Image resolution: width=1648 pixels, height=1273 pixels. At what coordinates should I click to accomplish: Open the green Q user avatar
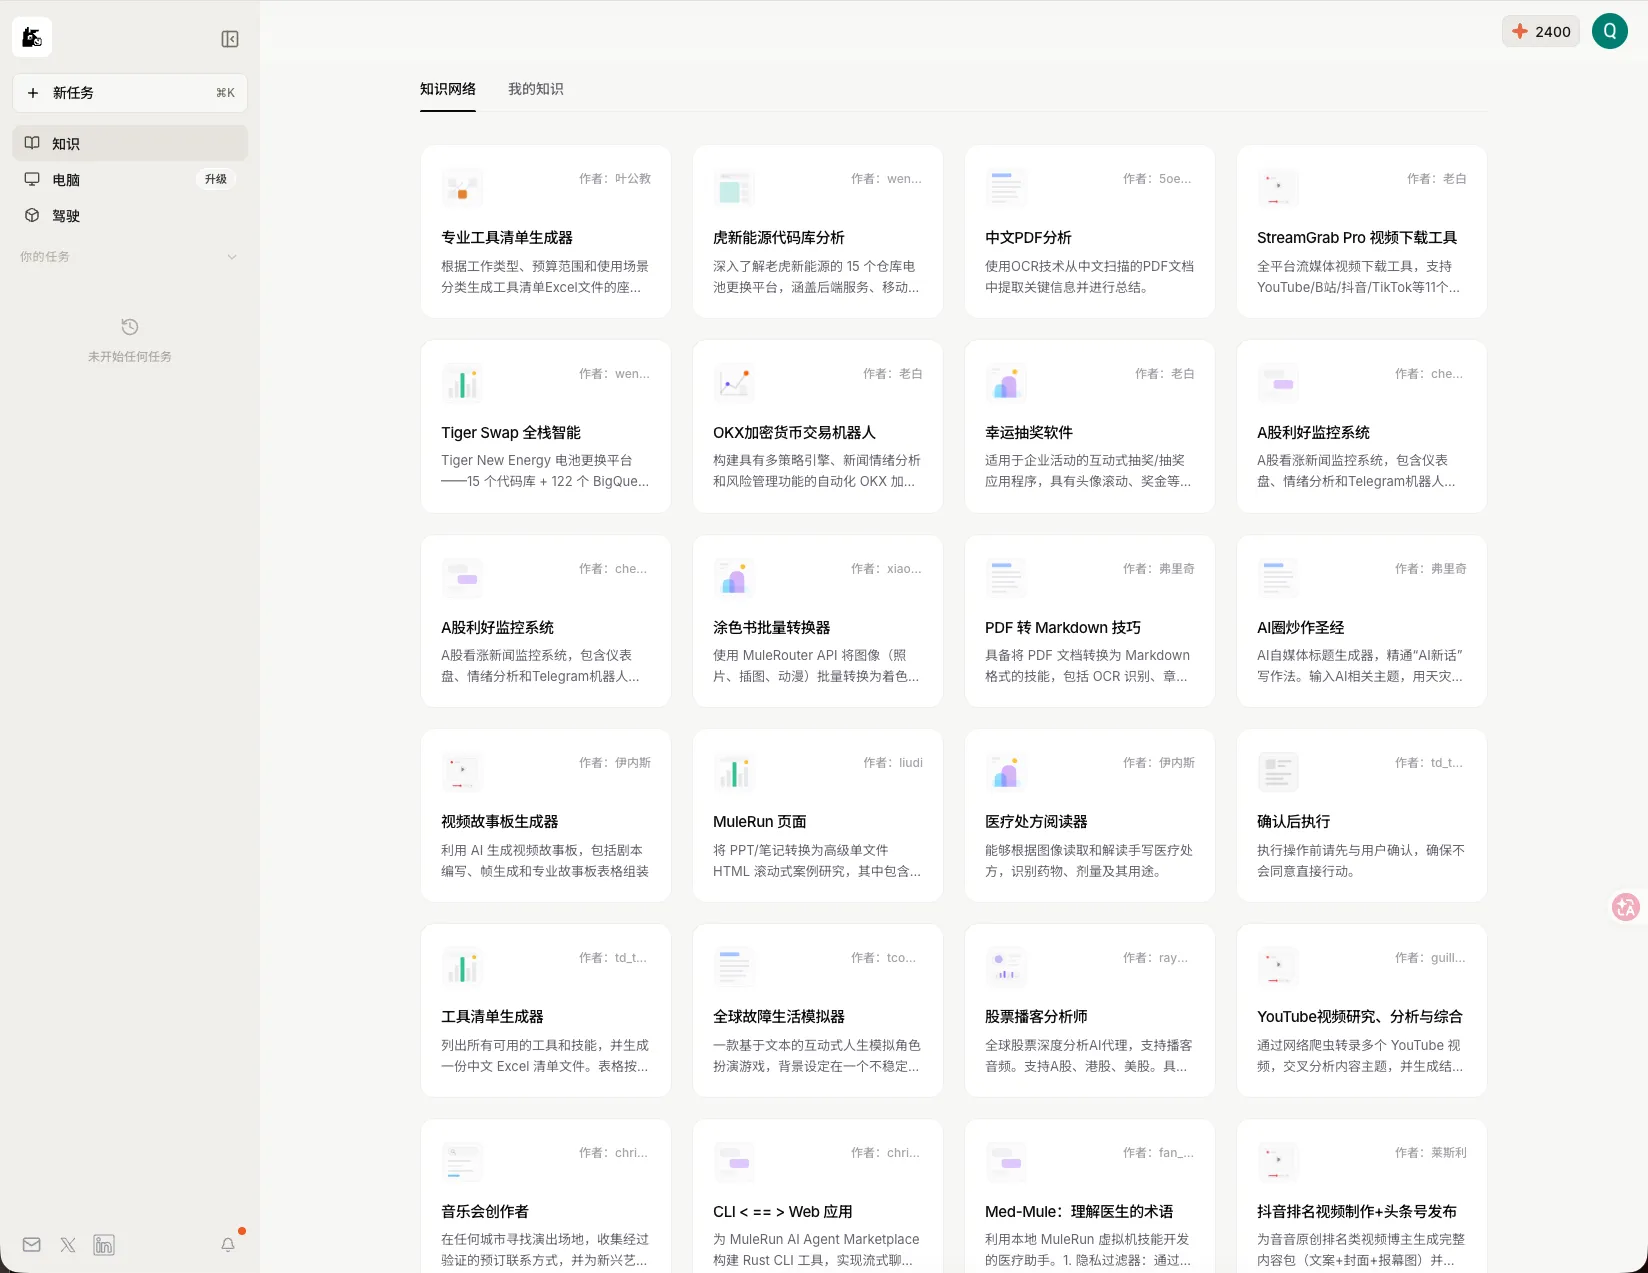(x=1609, y=31)
